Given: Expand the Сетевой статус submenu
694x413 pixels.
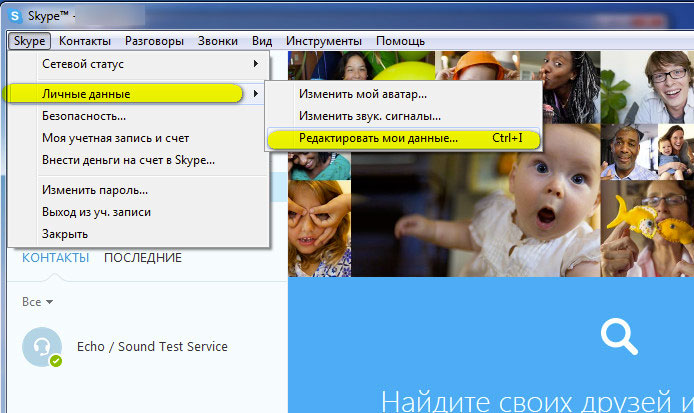Looking at the screenshot, I should (140, 64).
